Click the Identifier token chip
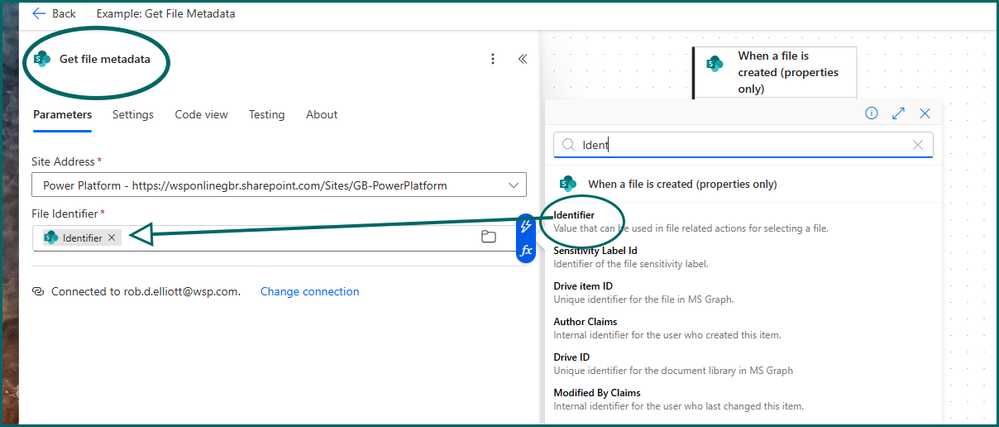Viewport: 999px width, 427px height. tap(82, 238)
